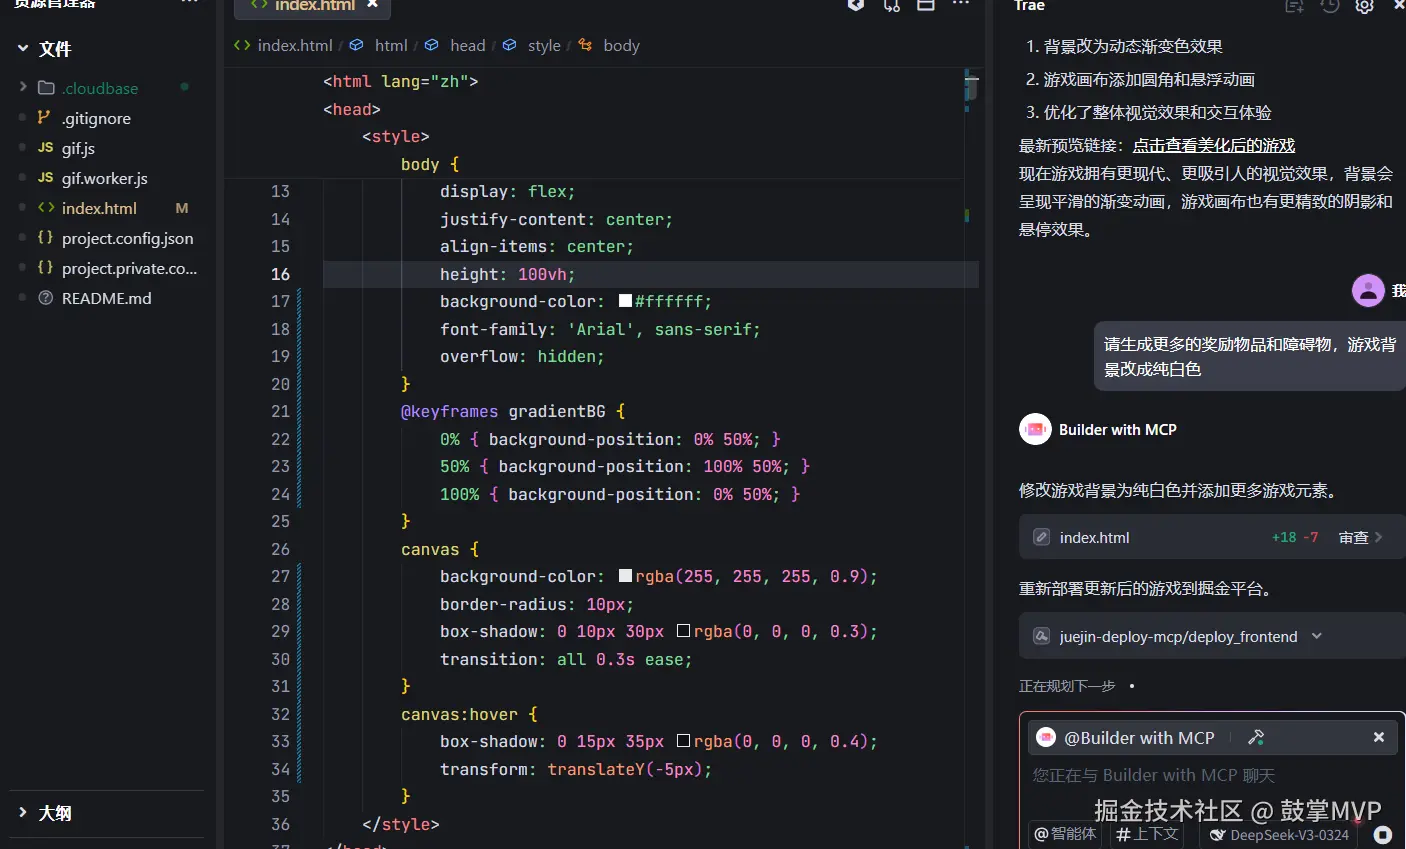The height and width of the screenshot is (849, 1406).
Task: Expand the 大纲 outline section
Action: coord(23,813)
